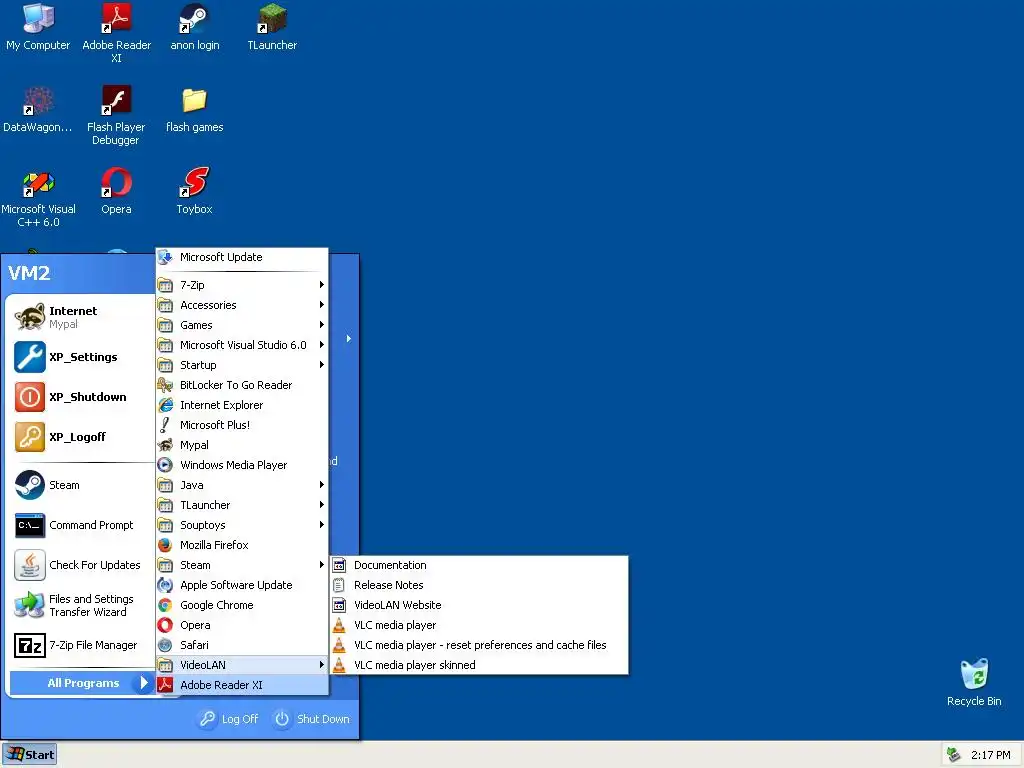This screenshot has width=1024, height=768.
Task: Launch Adobe Reader XI desktop shortcut
Action: click(x=116, y=33)
